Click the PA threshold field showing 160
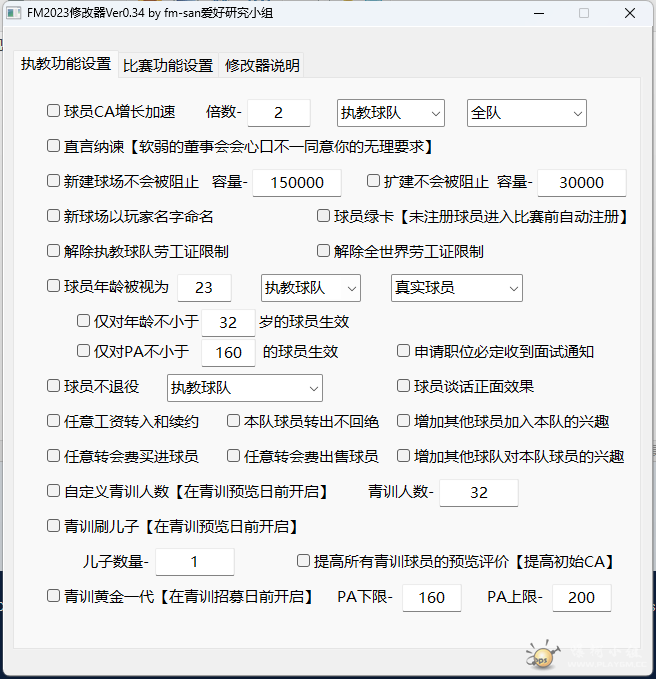This screenshot has height=679, width=656. pos(228,352)
